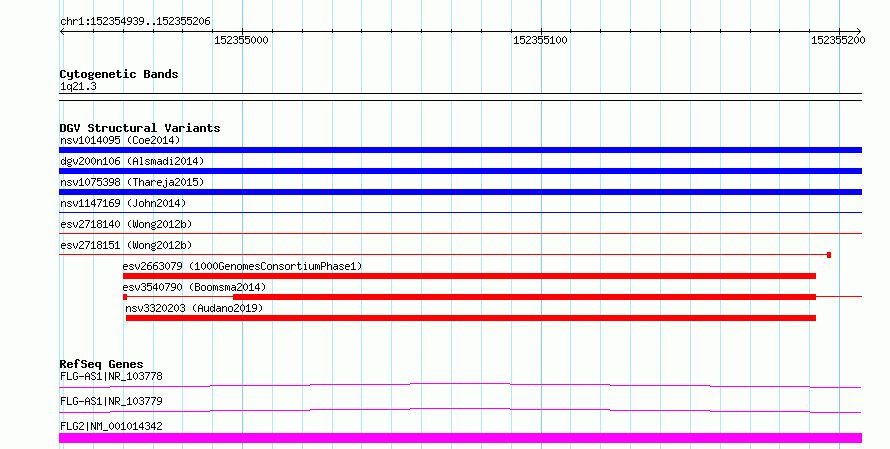Image resolution: width=890 pixels, height=449 pixels.
Task: Select the 1q21.3 band label
Action: point(78,86)
